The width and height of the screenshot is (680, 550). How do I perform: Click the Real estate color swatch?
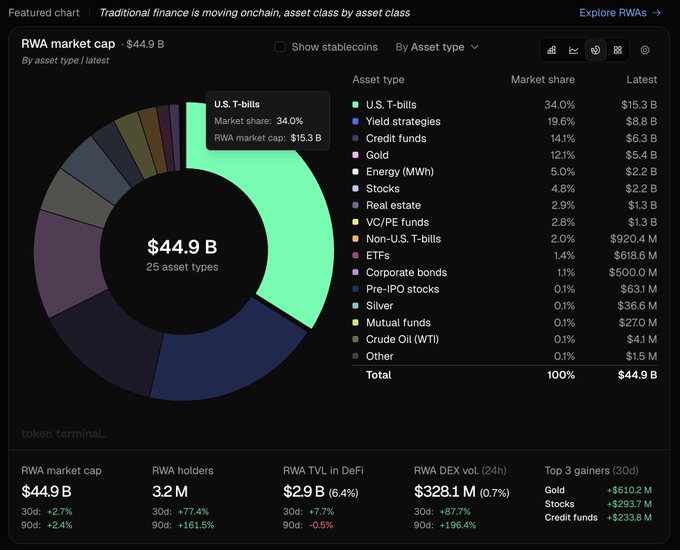tap(356, 205)
